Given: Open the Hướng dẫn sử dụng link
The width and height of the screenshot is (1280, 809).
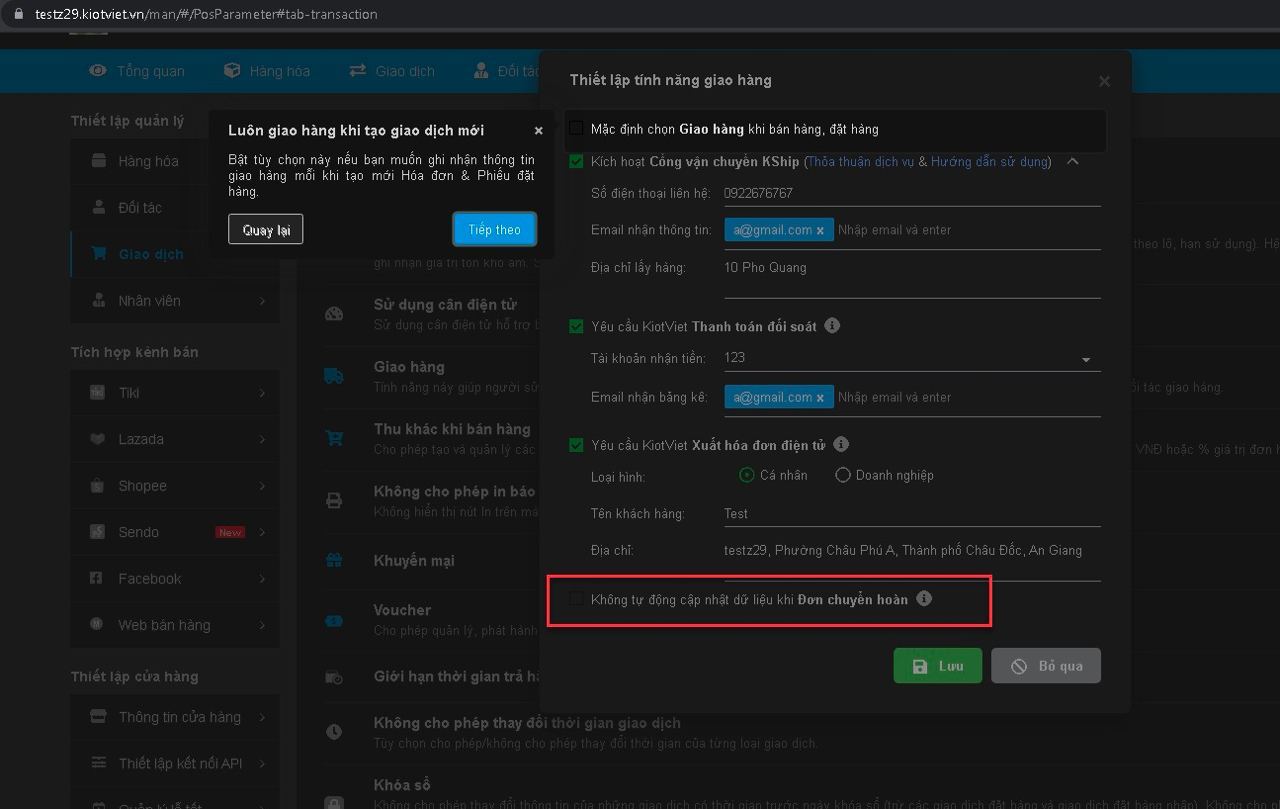Looking at the screenshot, I should (x=989, y=161).
